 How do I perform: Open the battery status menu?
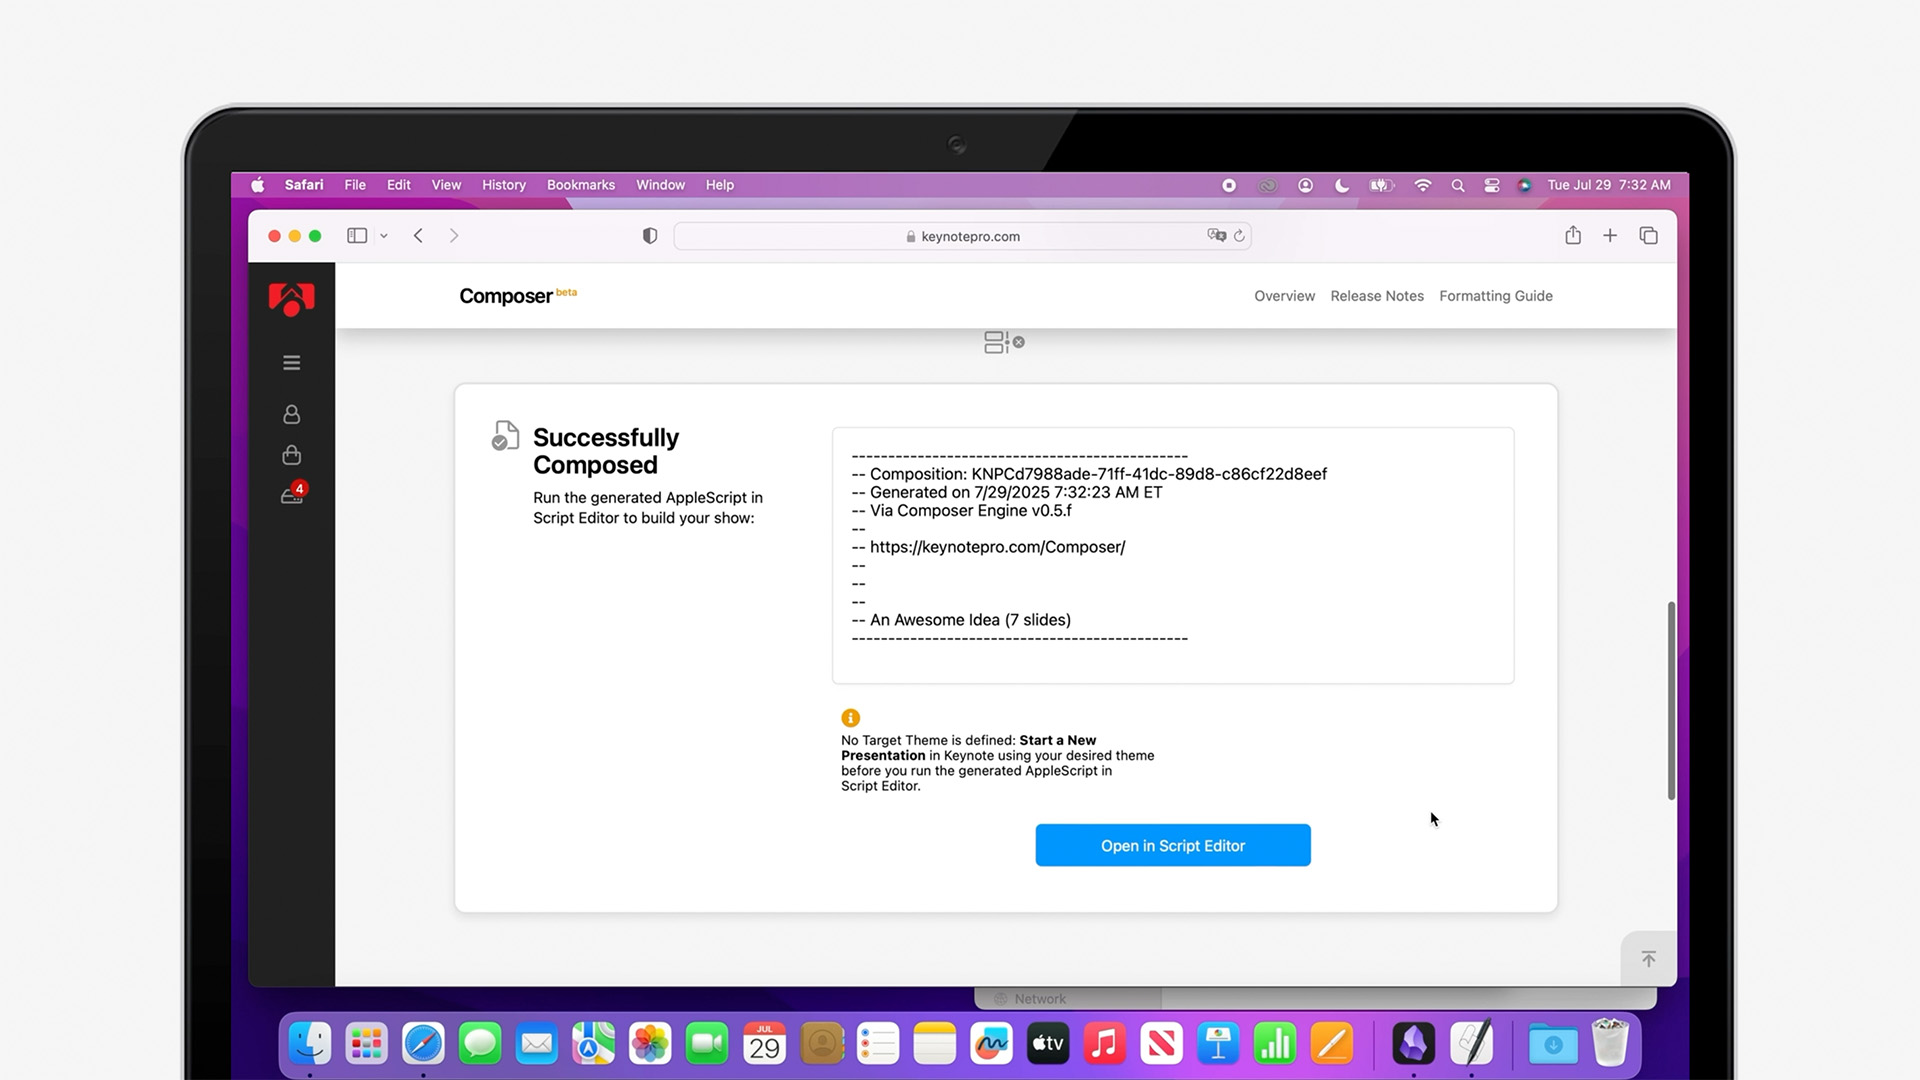[1382, 185]
